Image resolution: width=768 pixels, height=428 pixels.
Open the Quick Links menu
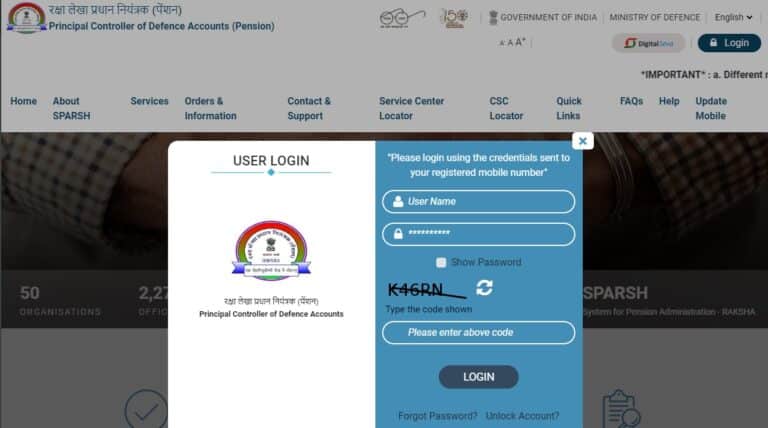(569, 108)
